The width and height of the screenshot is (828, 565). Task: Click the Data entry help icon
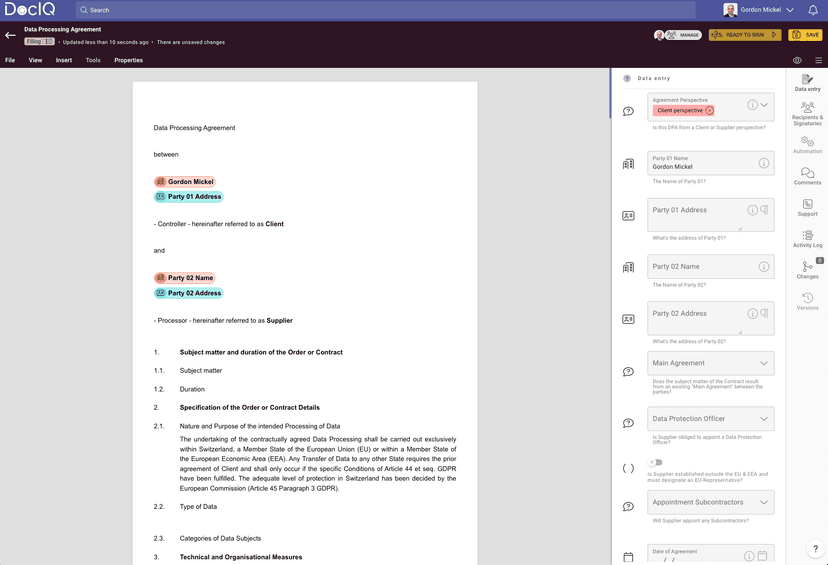[x=627, y=78]
